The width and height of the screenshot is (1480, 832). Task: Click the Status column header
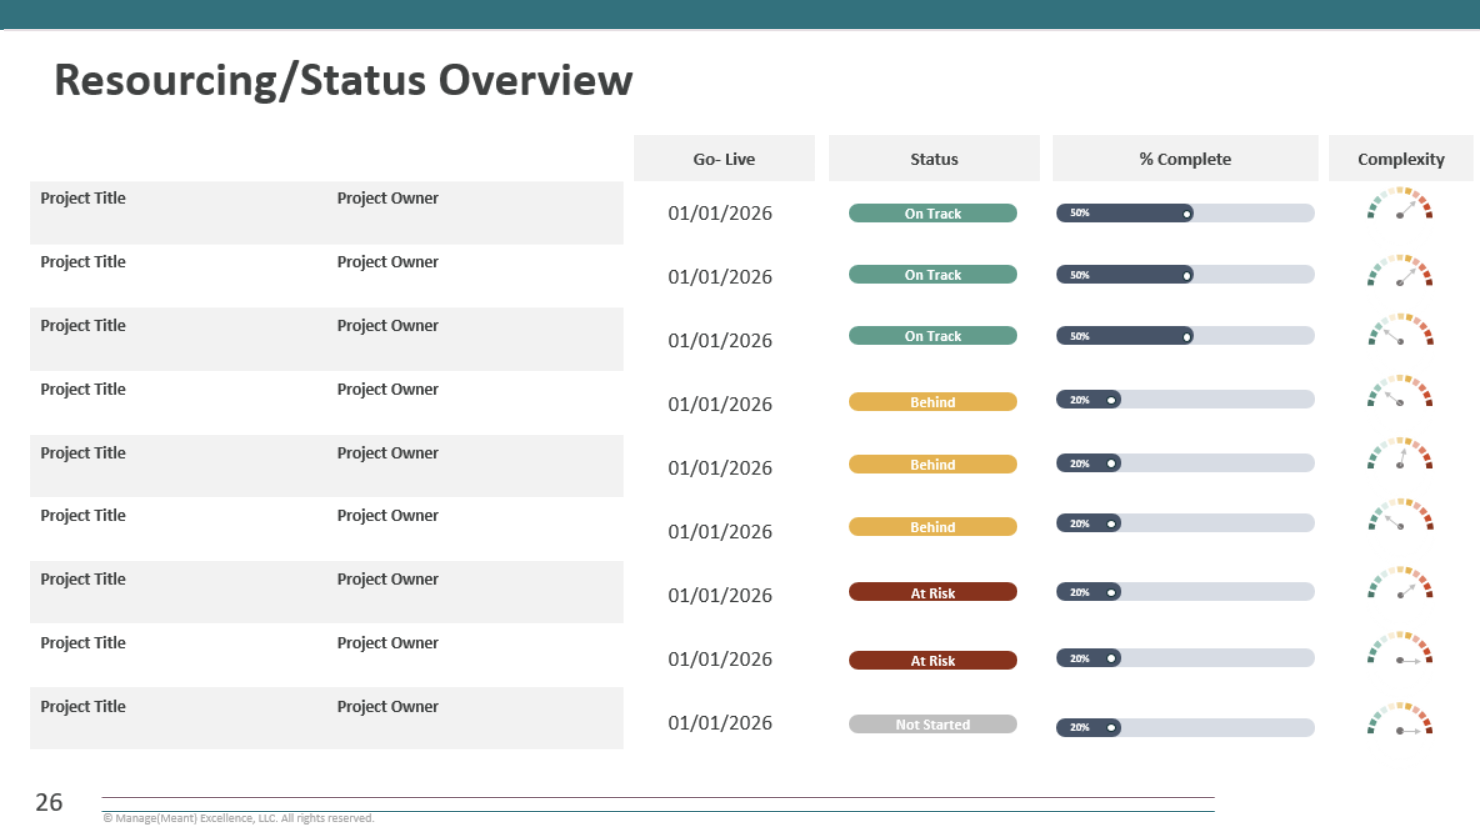pyautogui.click(x=934, y=158)
